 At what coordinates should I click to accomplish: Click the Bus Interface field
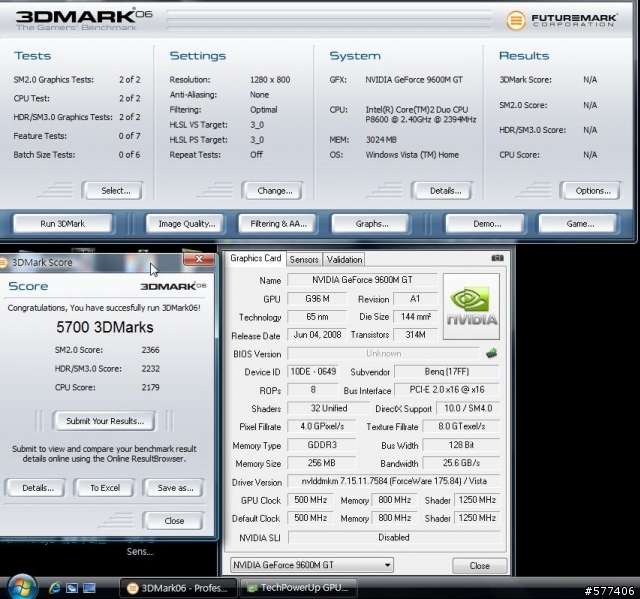tap(447, 390)
